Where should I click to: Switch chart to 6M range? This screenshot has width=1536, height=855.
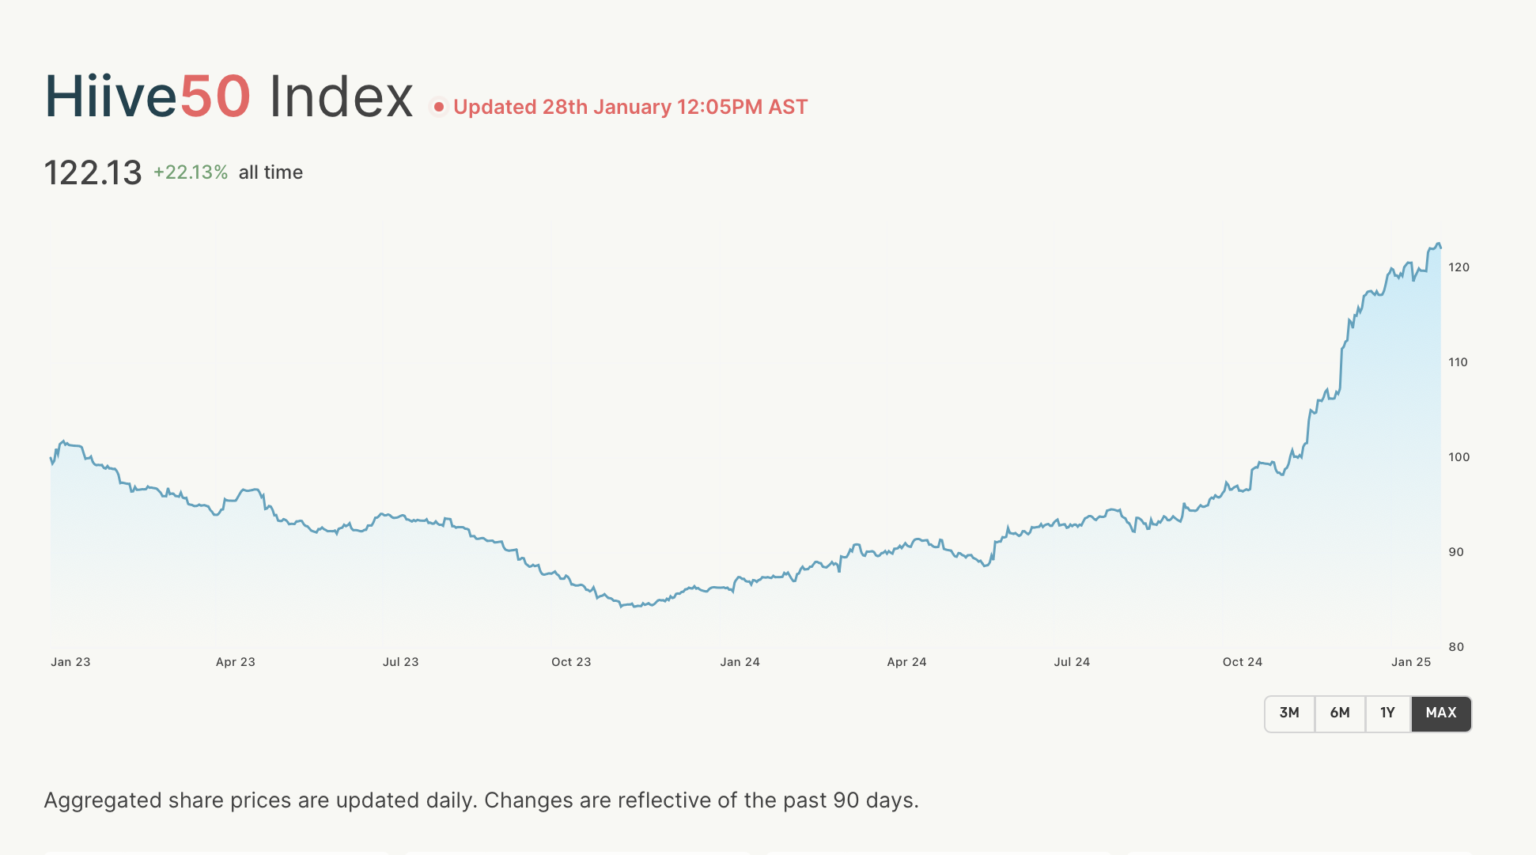(x=1340, y=713)
